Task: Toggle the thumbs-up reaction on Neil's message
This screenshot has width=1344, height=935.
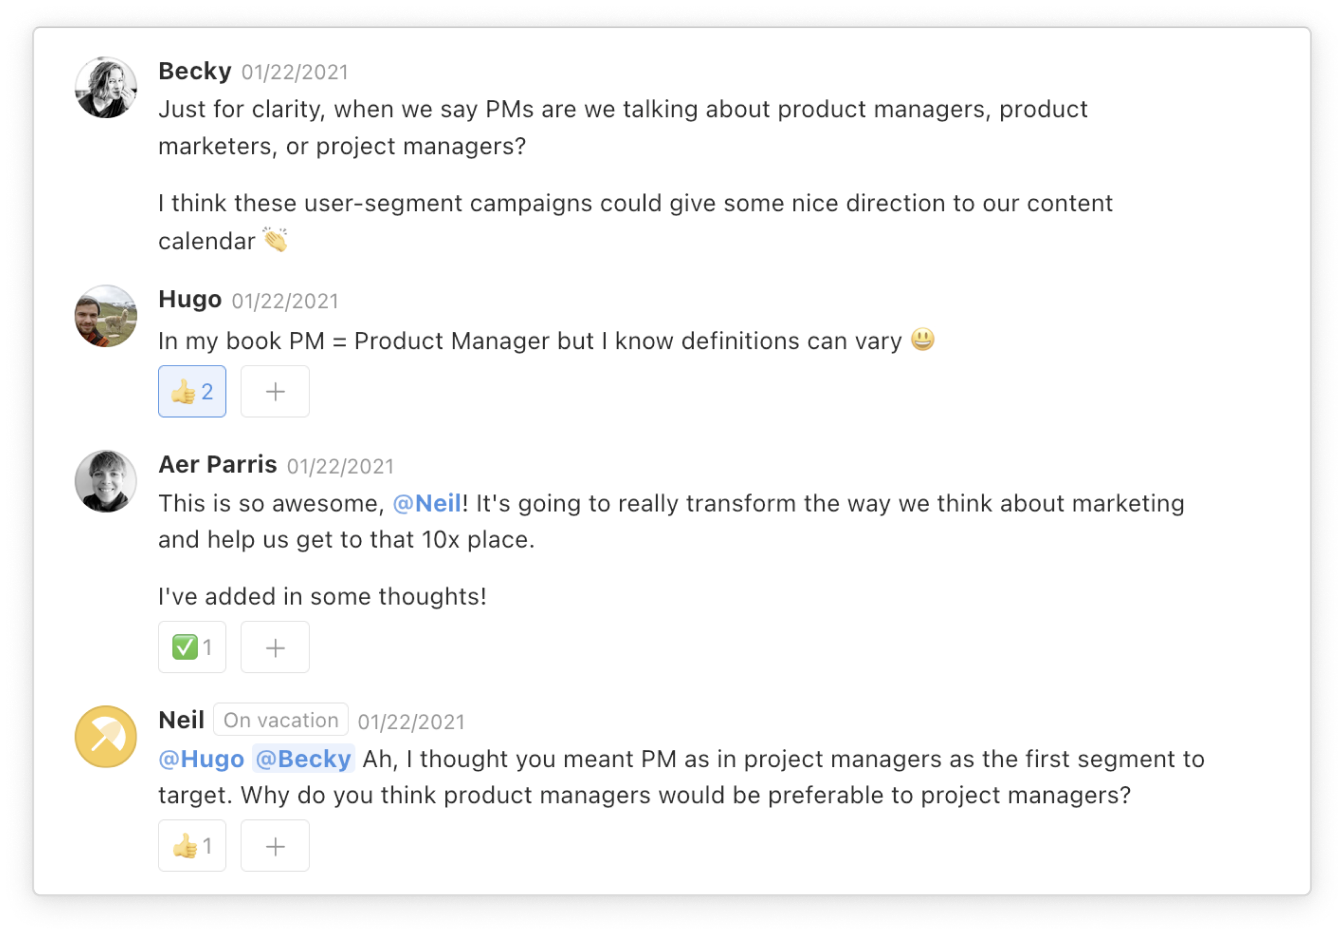Action: [191, 845]
